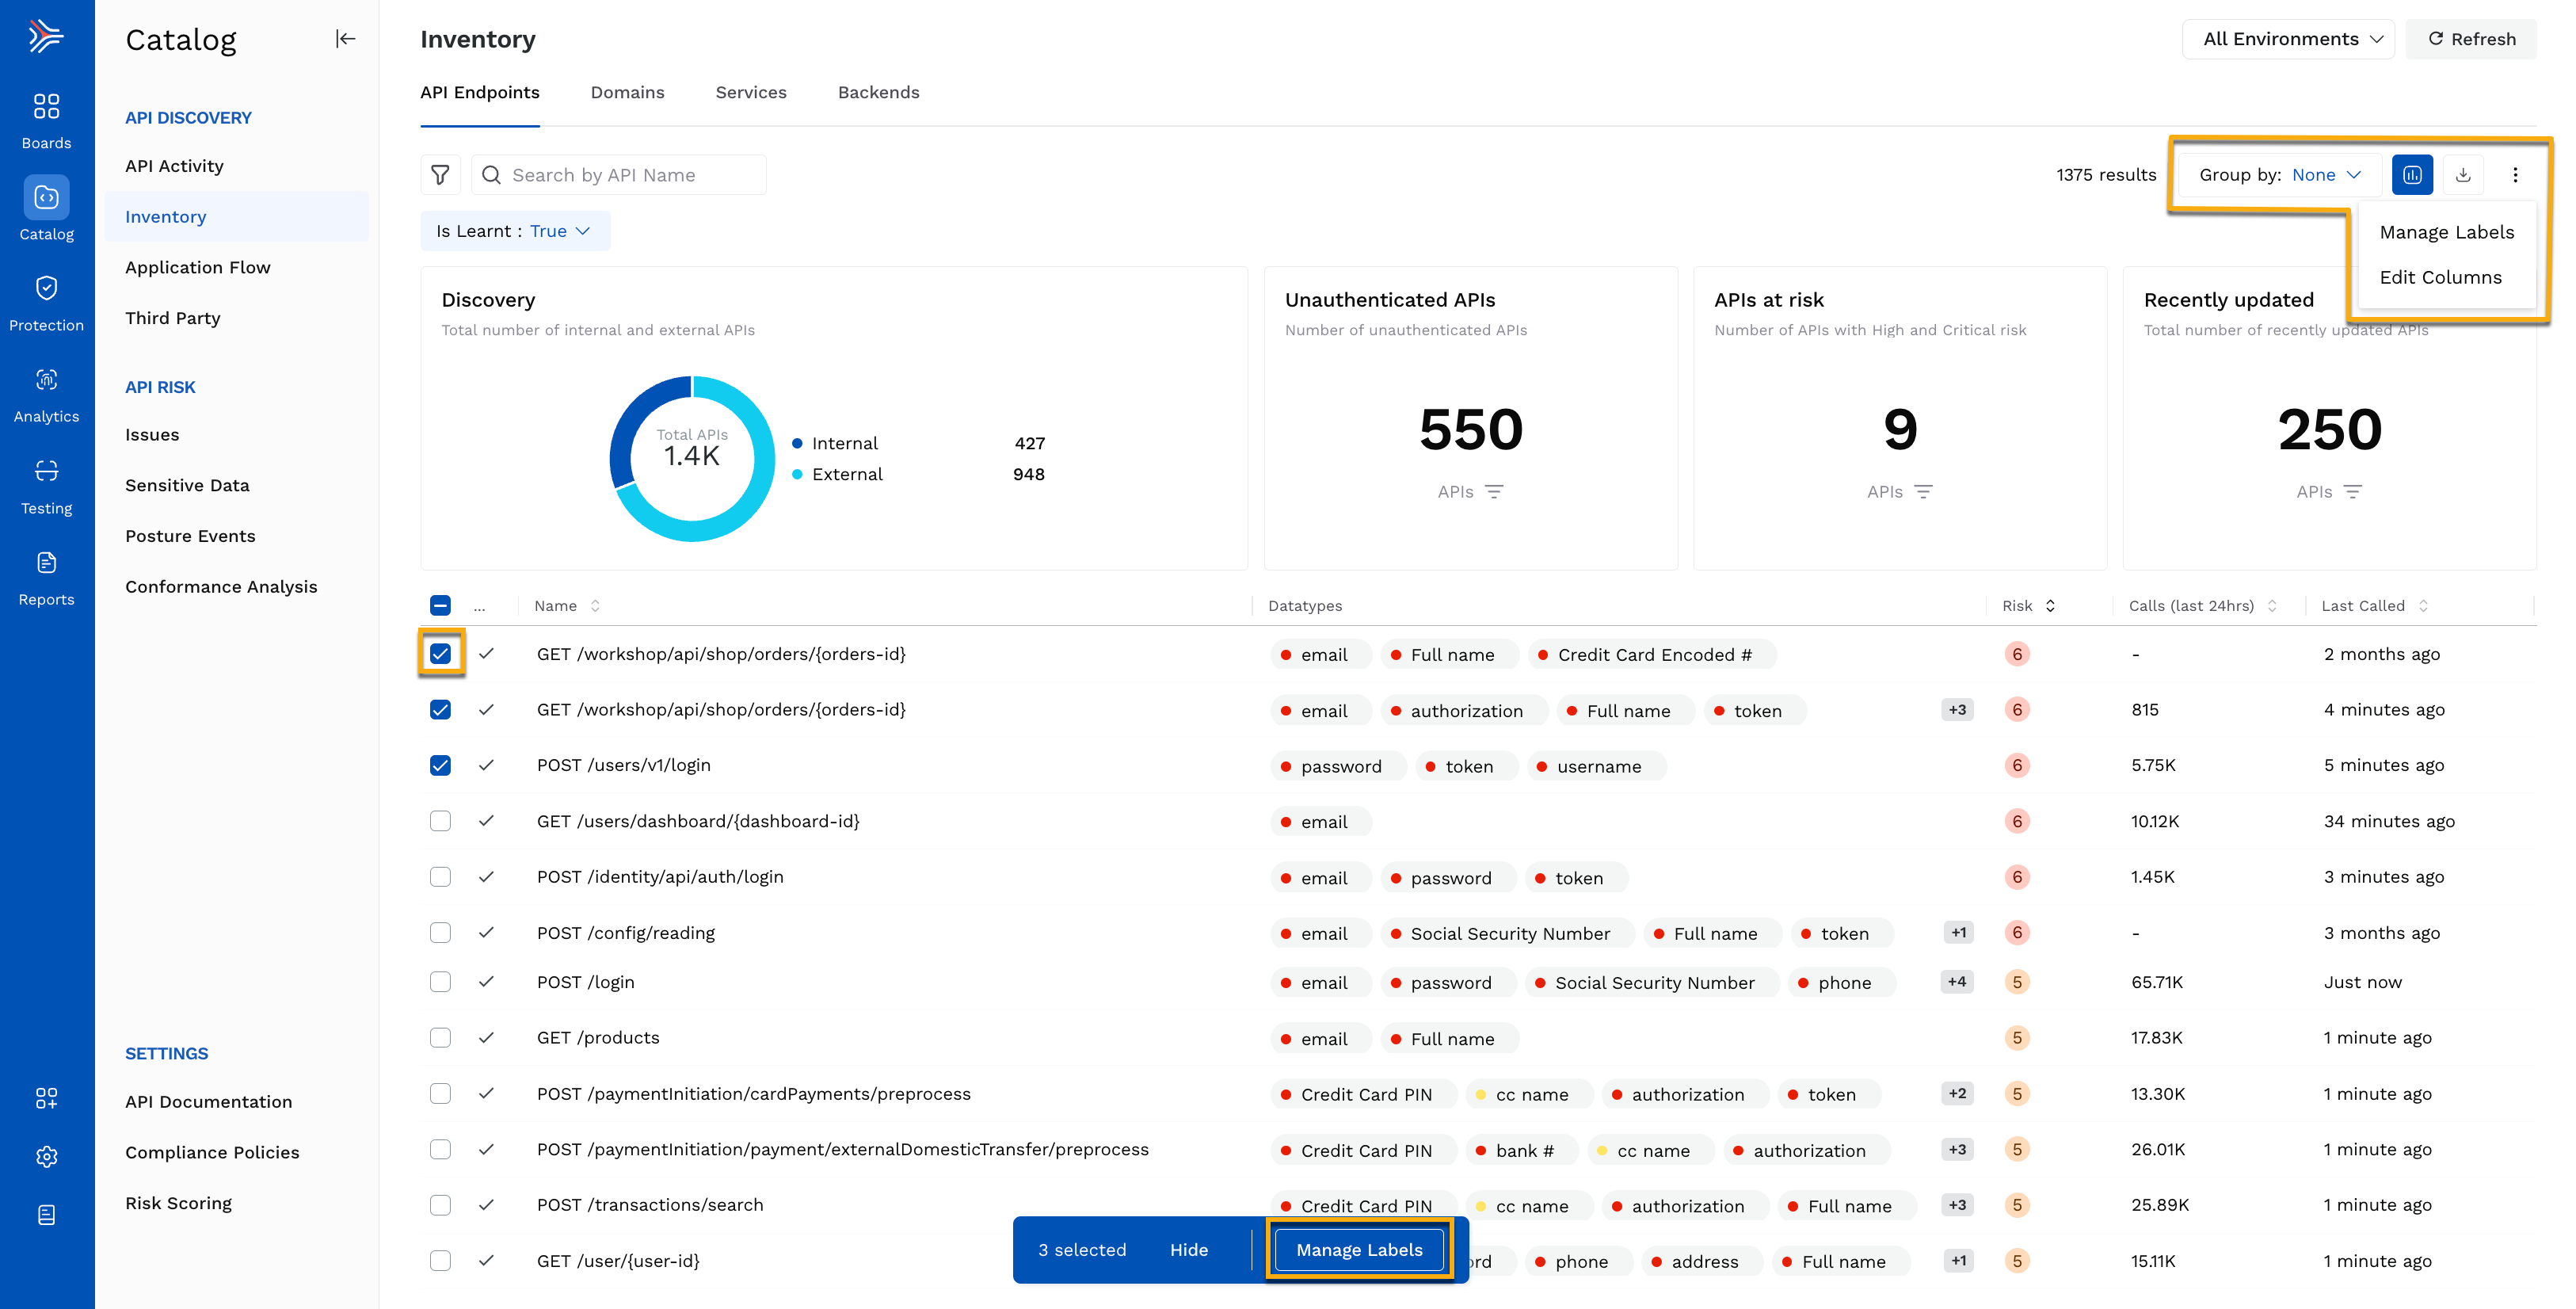This screenshot has width=2576, height=1309.
Task: Toggle checkbox for POST /users/v1/login
Action: point(439,765)
